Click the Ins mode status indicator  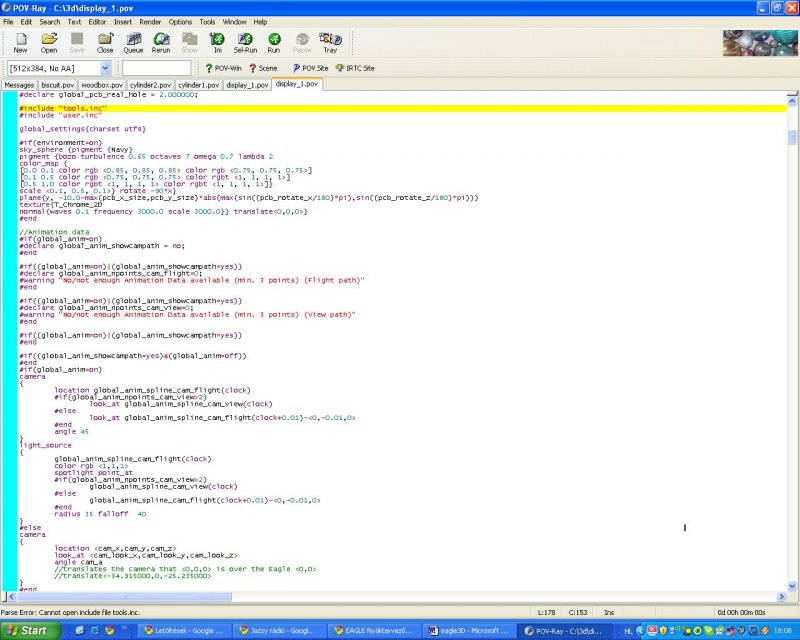[609, 612]
